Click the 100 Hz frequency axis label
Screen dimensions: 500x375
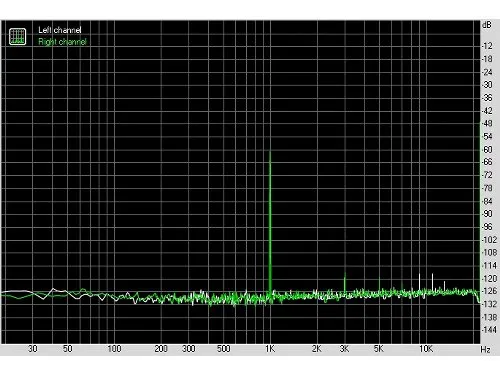(114, 349)
